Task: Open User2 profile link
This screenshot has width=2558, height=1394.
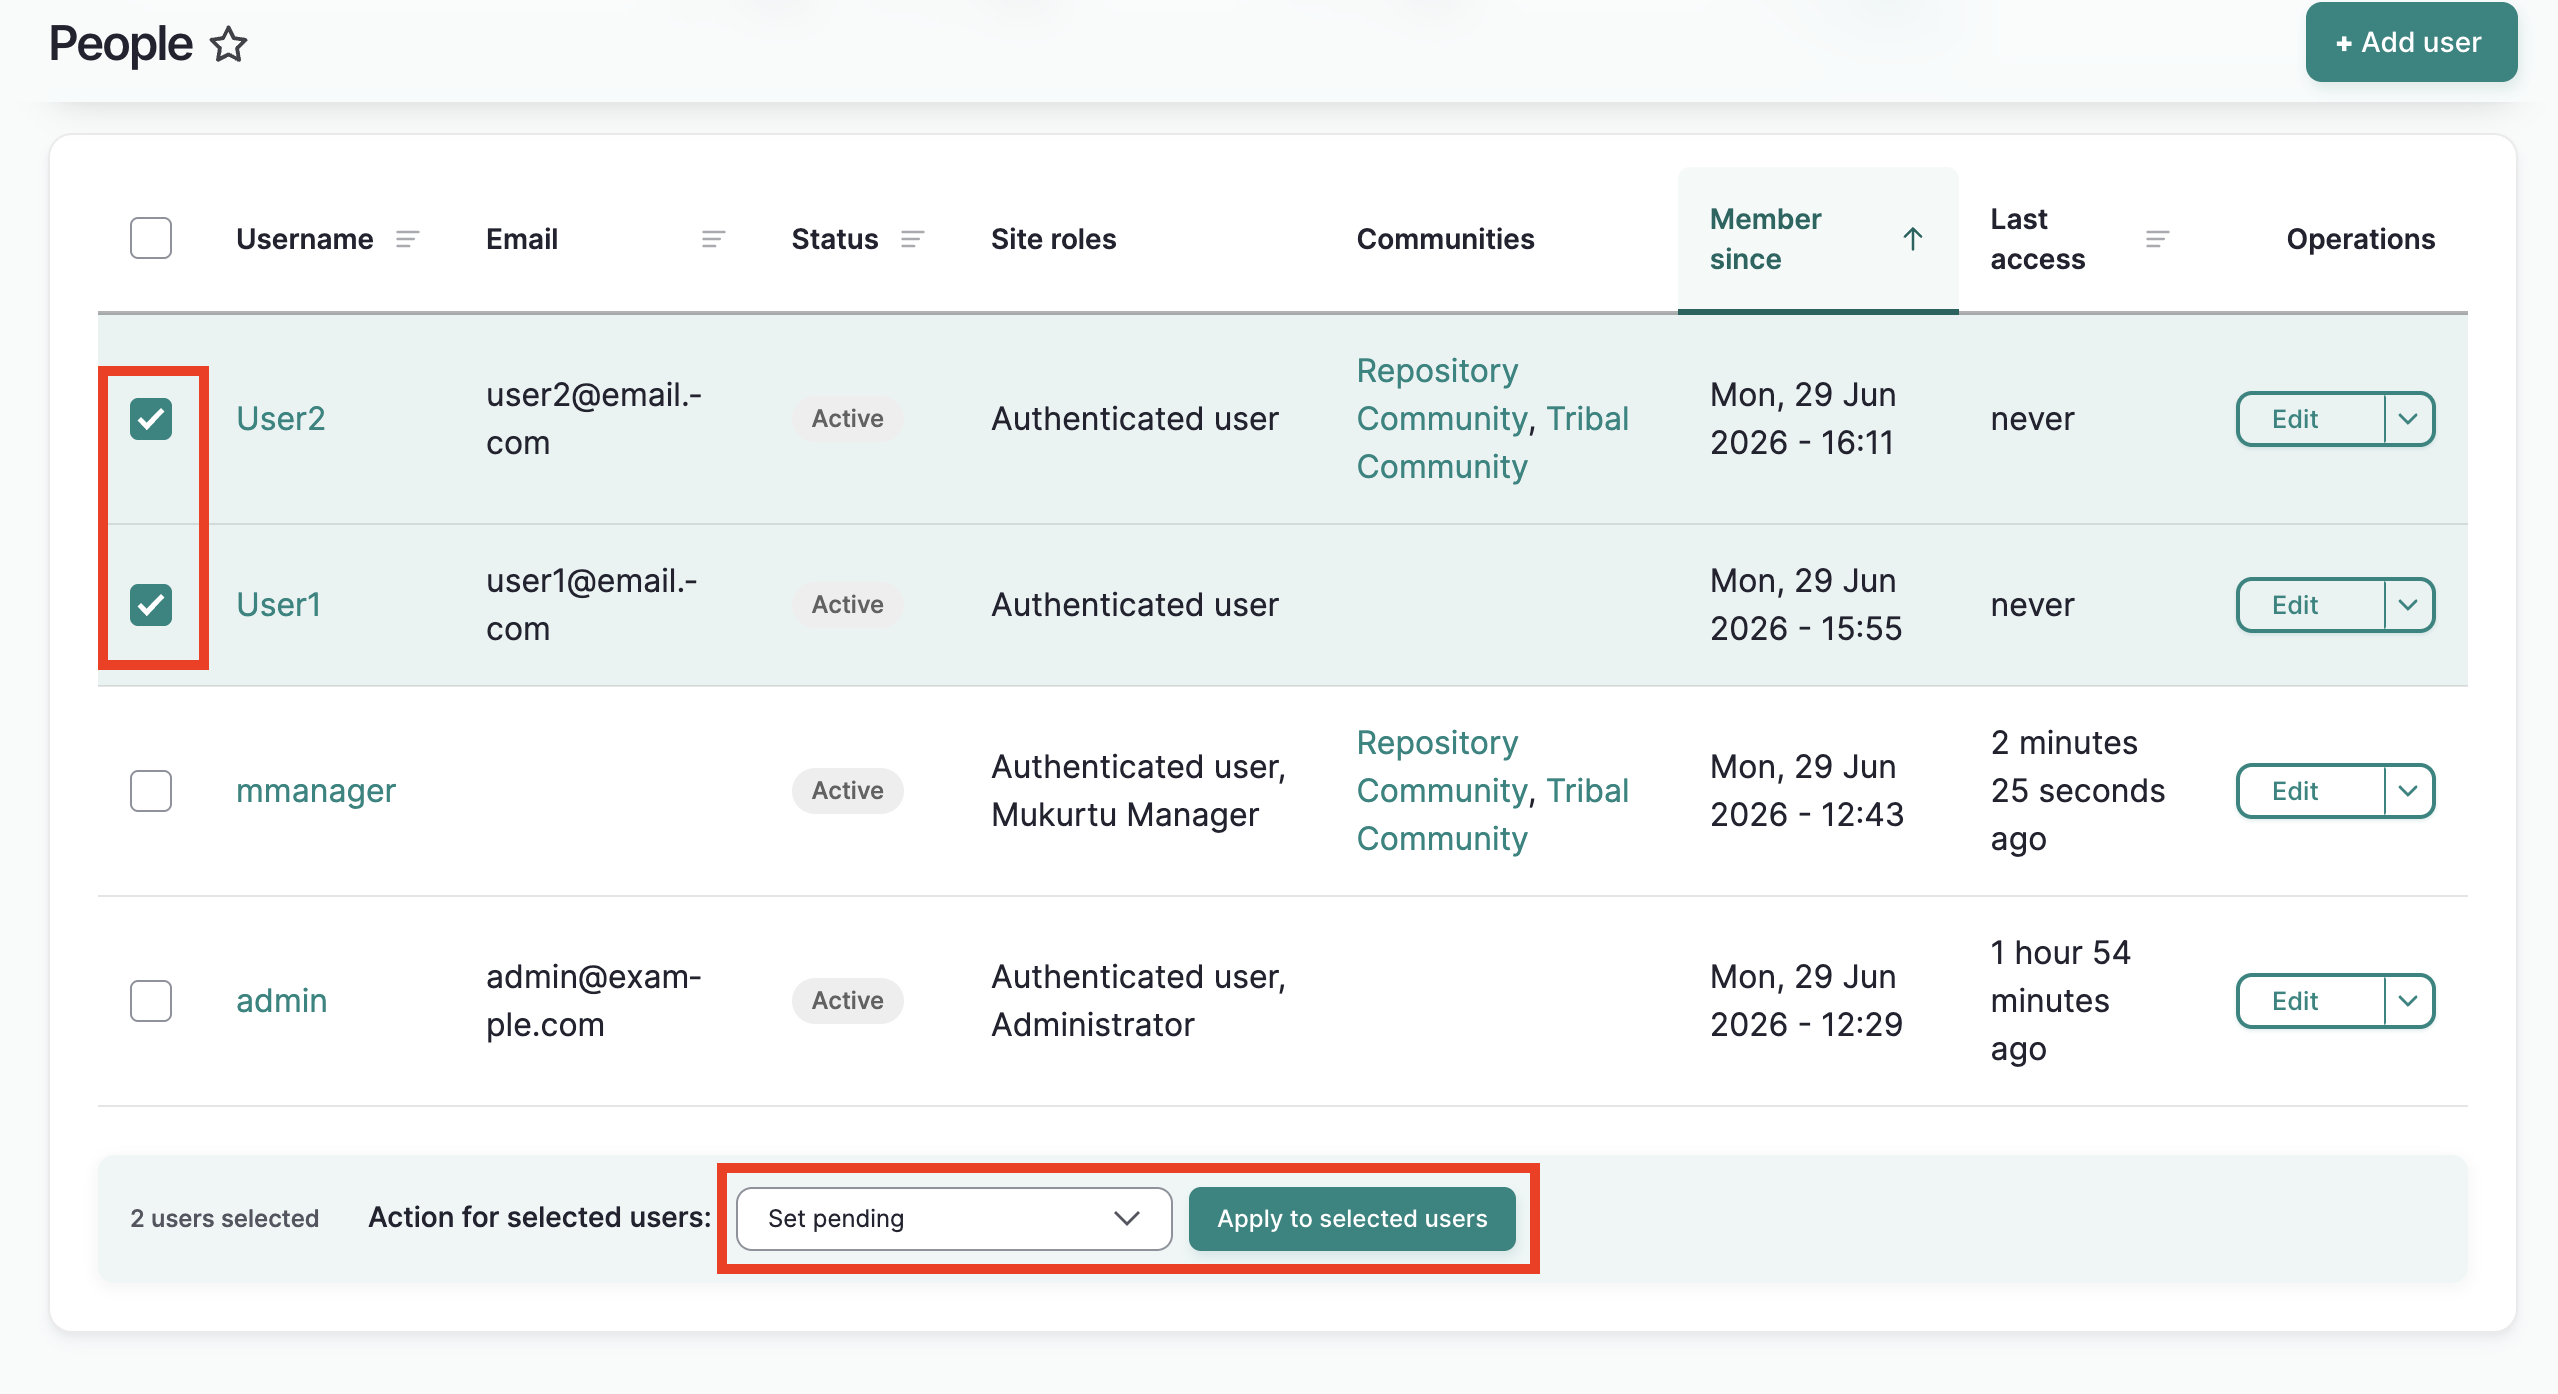Action: point(281,418)
